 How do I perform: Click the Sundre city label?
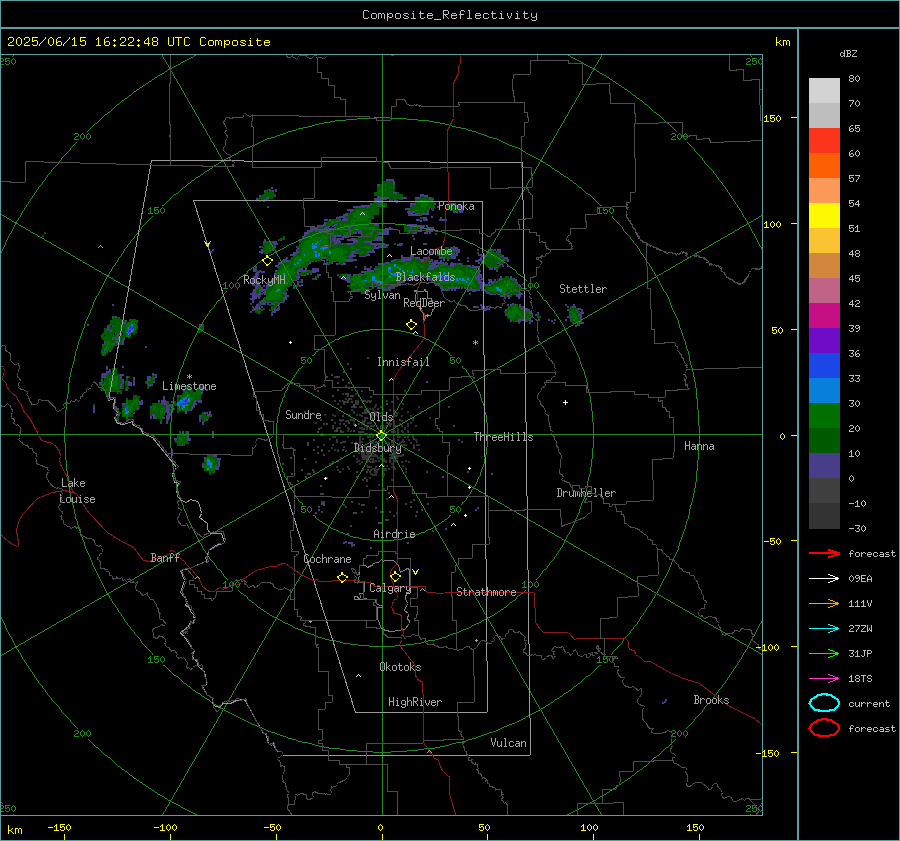click(x=303, y=415)
